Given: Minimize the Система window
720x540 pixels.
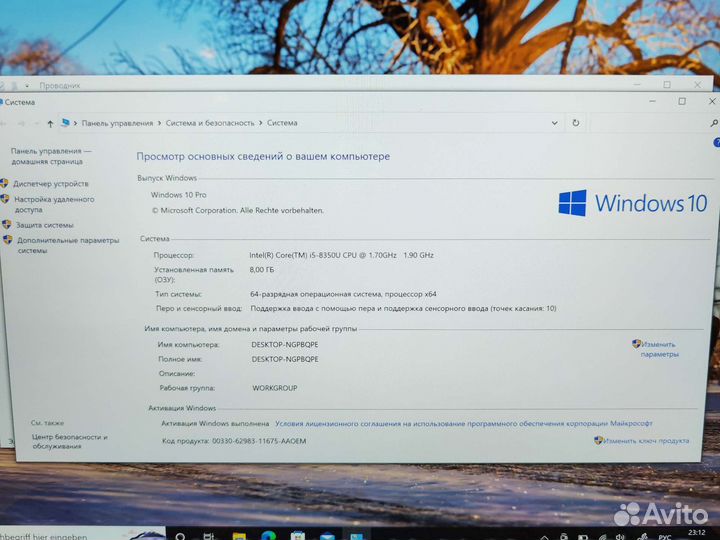Looking at the screenshot, I should click(x=652, y=101).
